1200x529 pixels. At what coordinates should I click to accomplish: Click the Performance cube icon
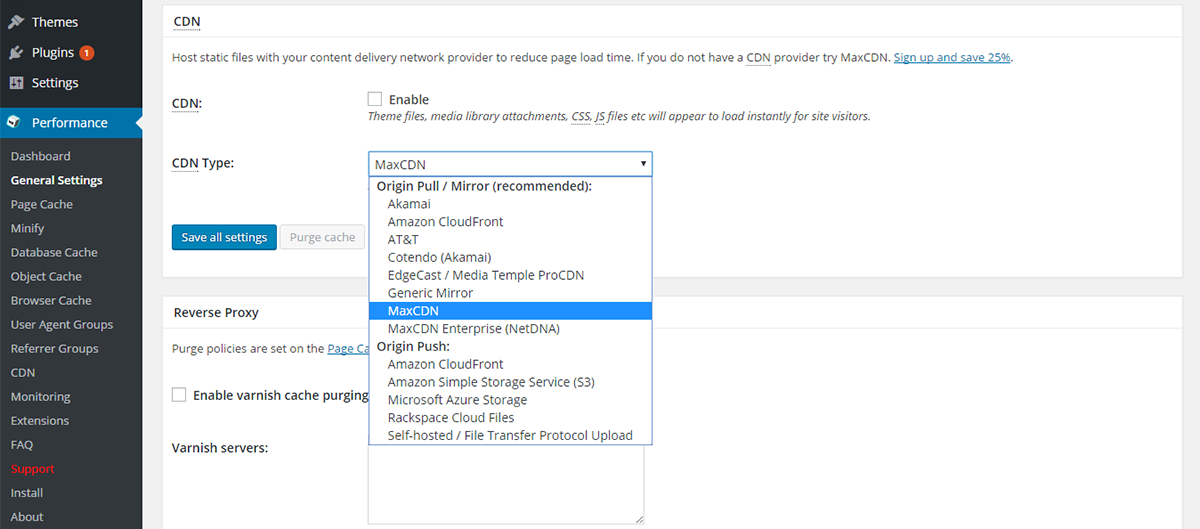tap(15, 122)
